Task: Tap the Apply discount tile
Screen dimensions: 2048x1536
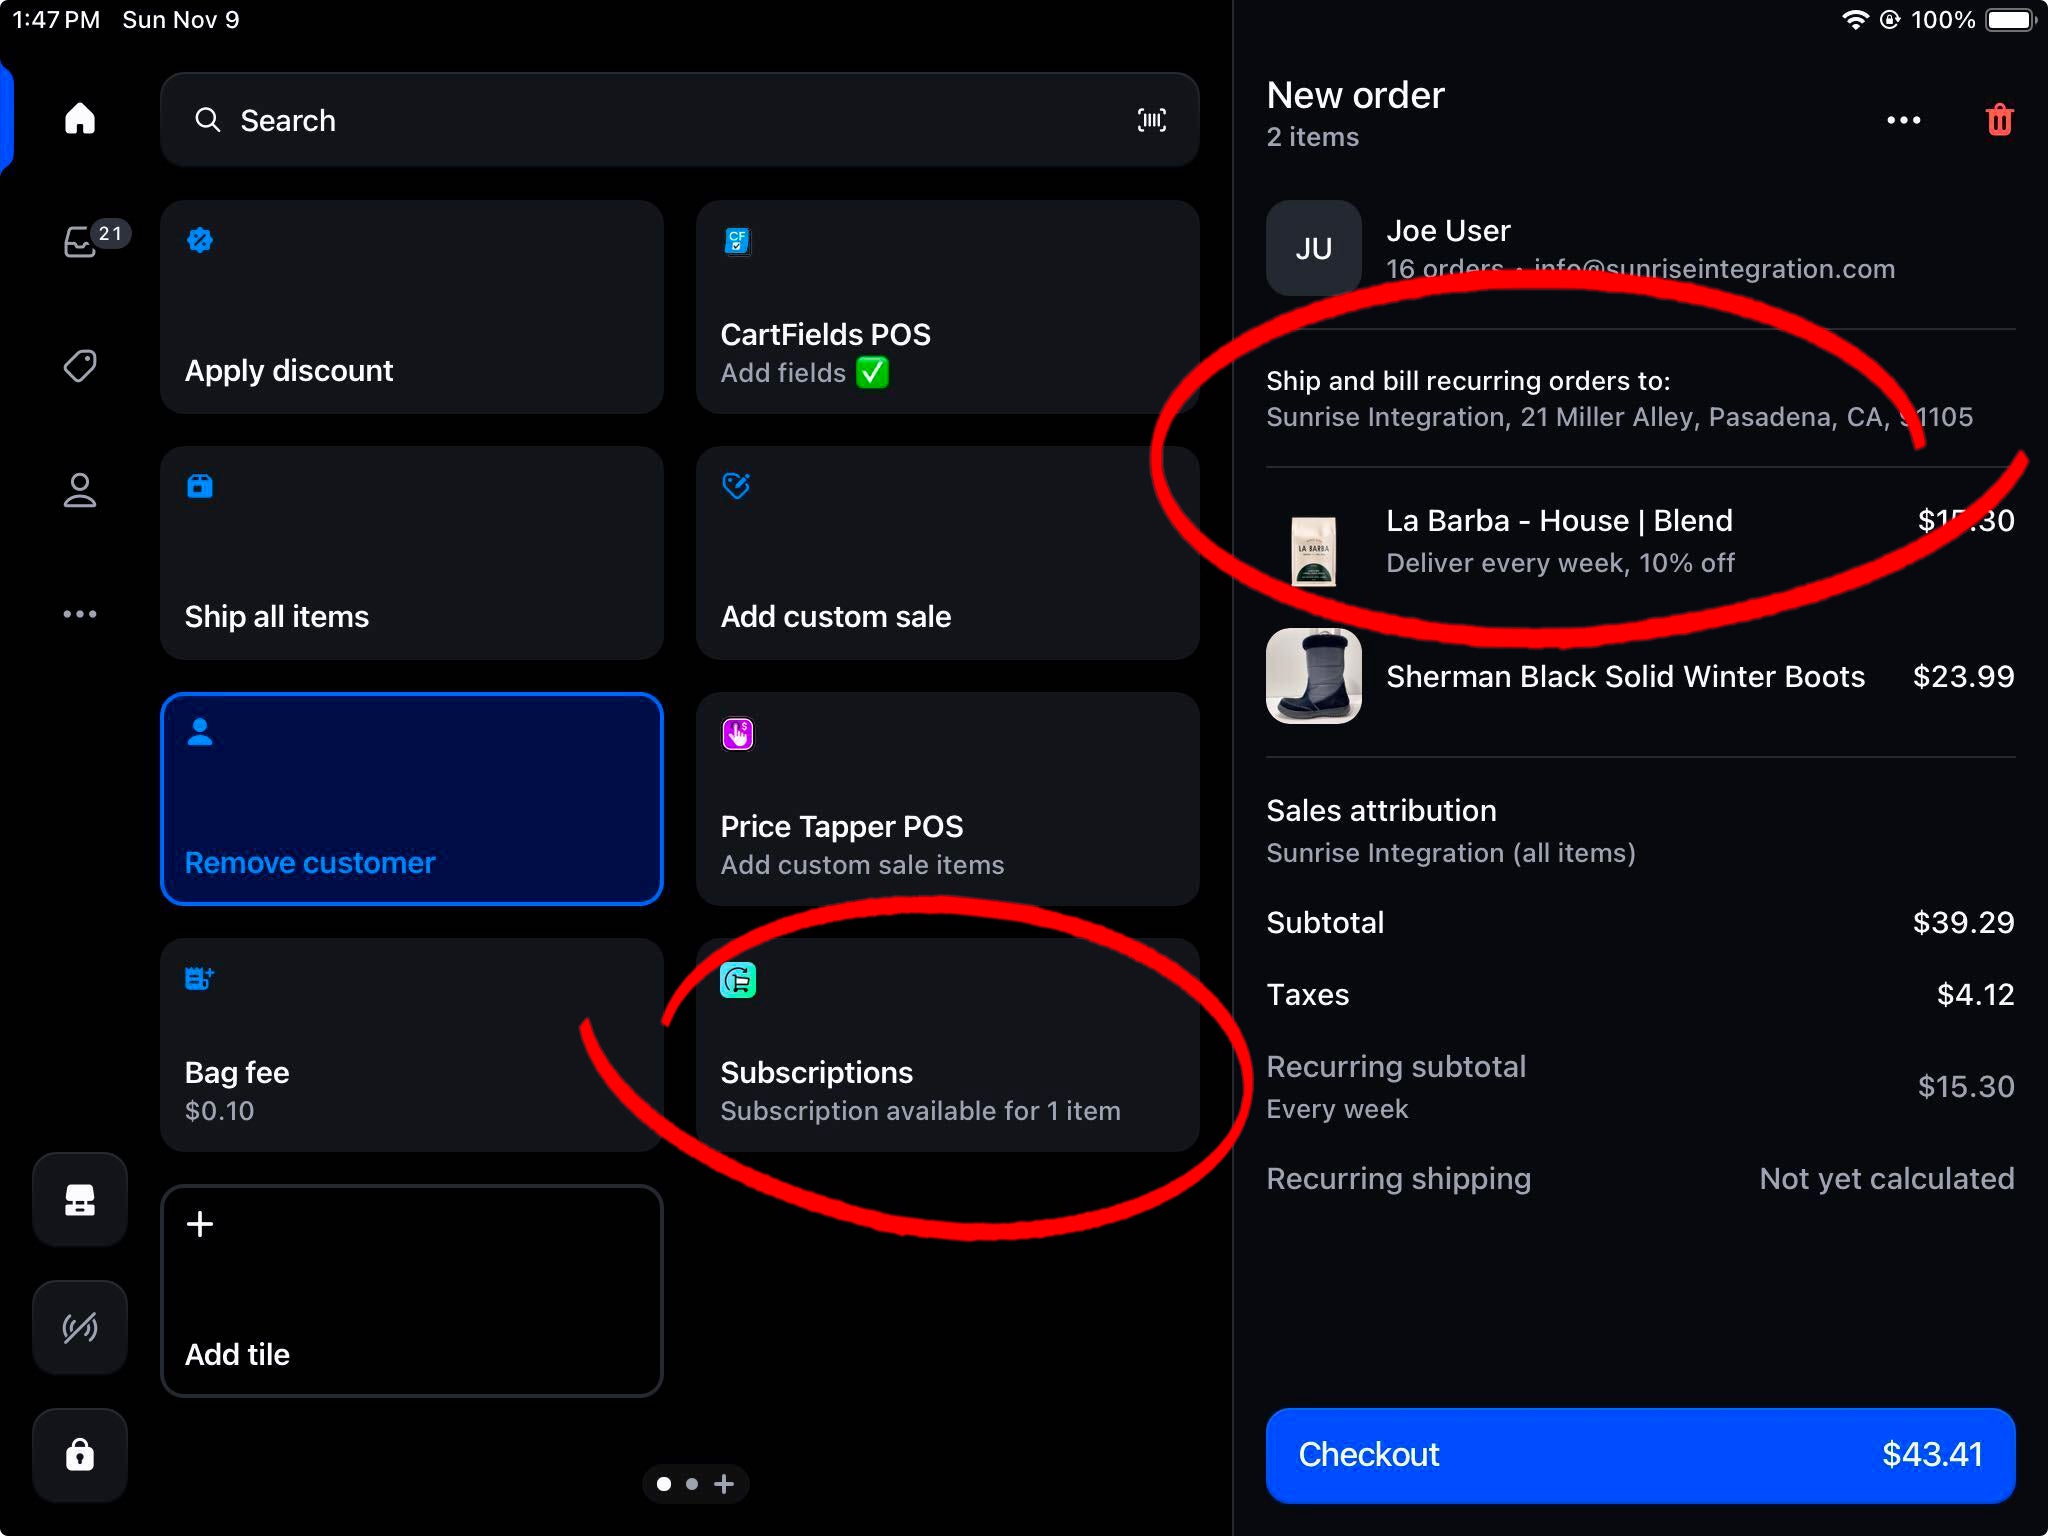Action: [x=411, y=307]
